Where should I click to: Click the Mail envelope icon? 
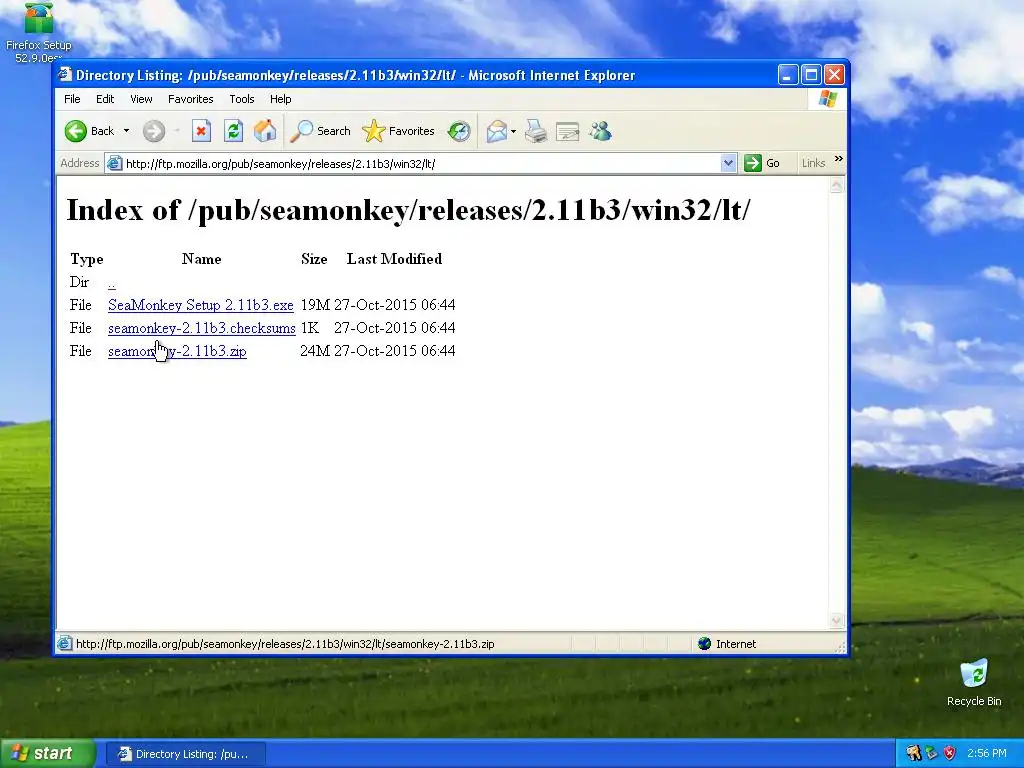(x=496, y=131)
